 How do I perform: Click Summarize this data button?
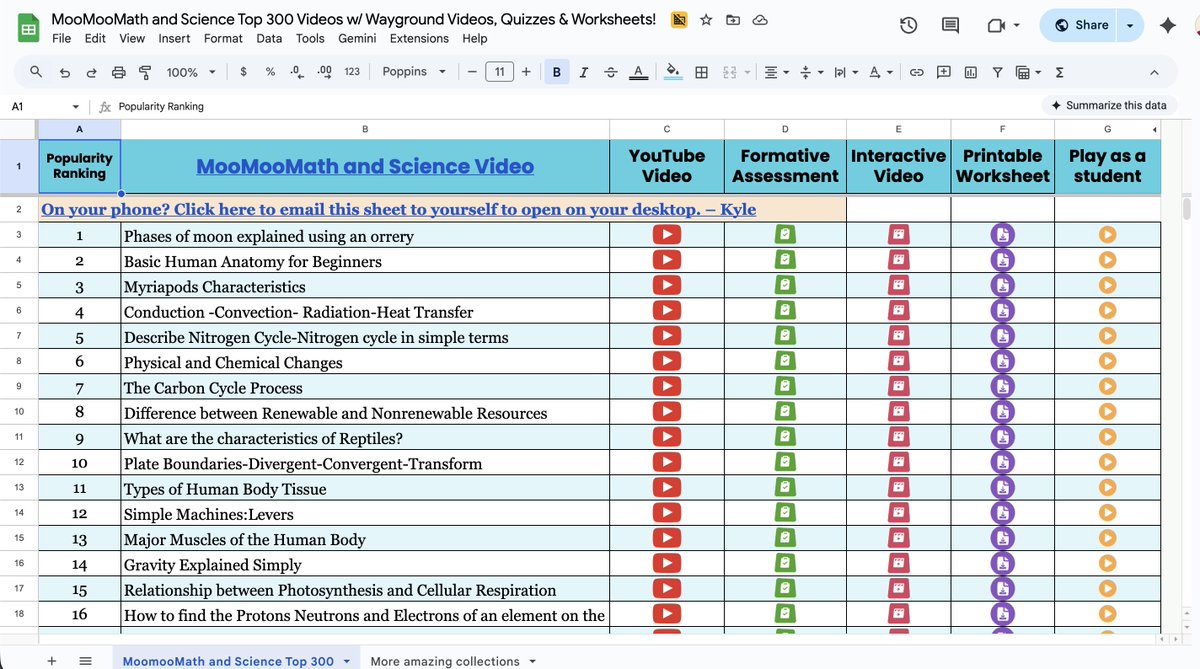1108,105
